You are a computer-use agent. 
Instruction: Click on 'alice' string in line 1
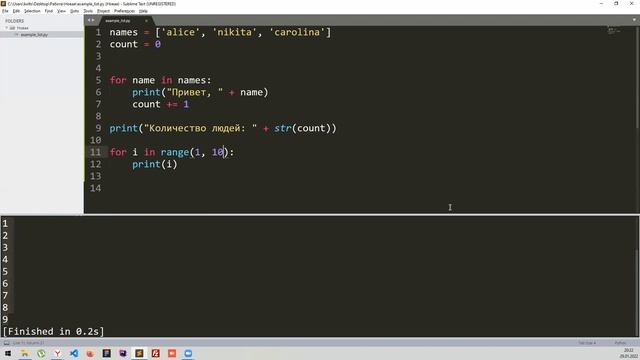tap(180, 32)
